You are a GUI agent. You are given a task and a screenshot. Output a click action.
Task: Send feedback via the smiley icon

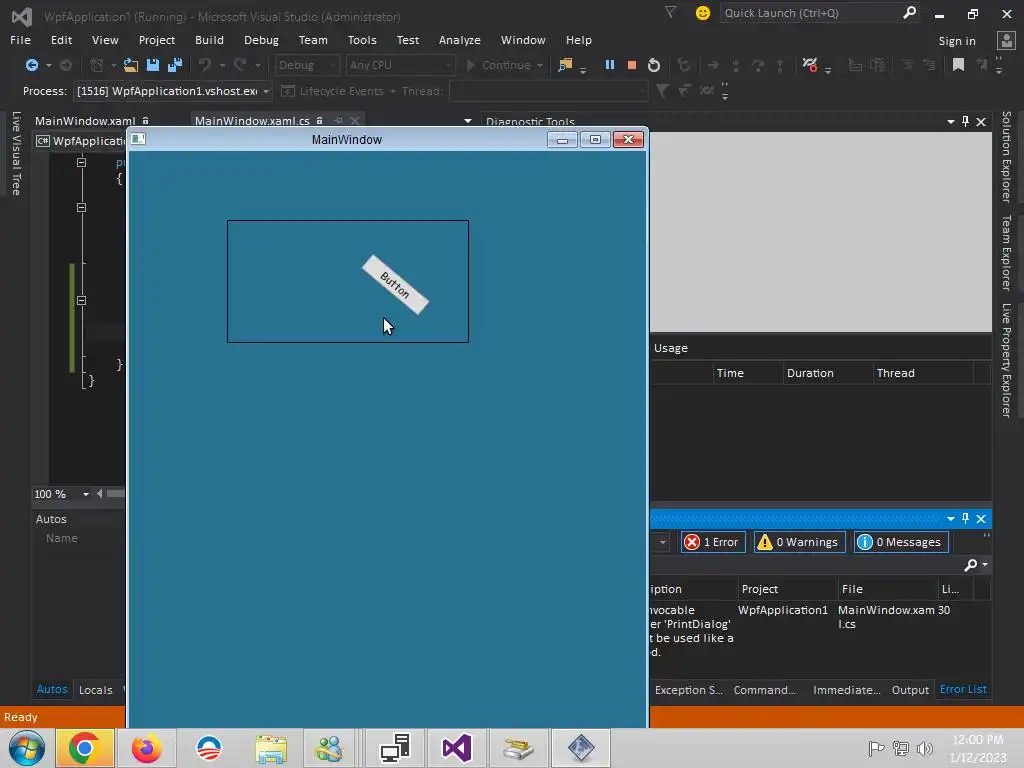click(703, 12)
